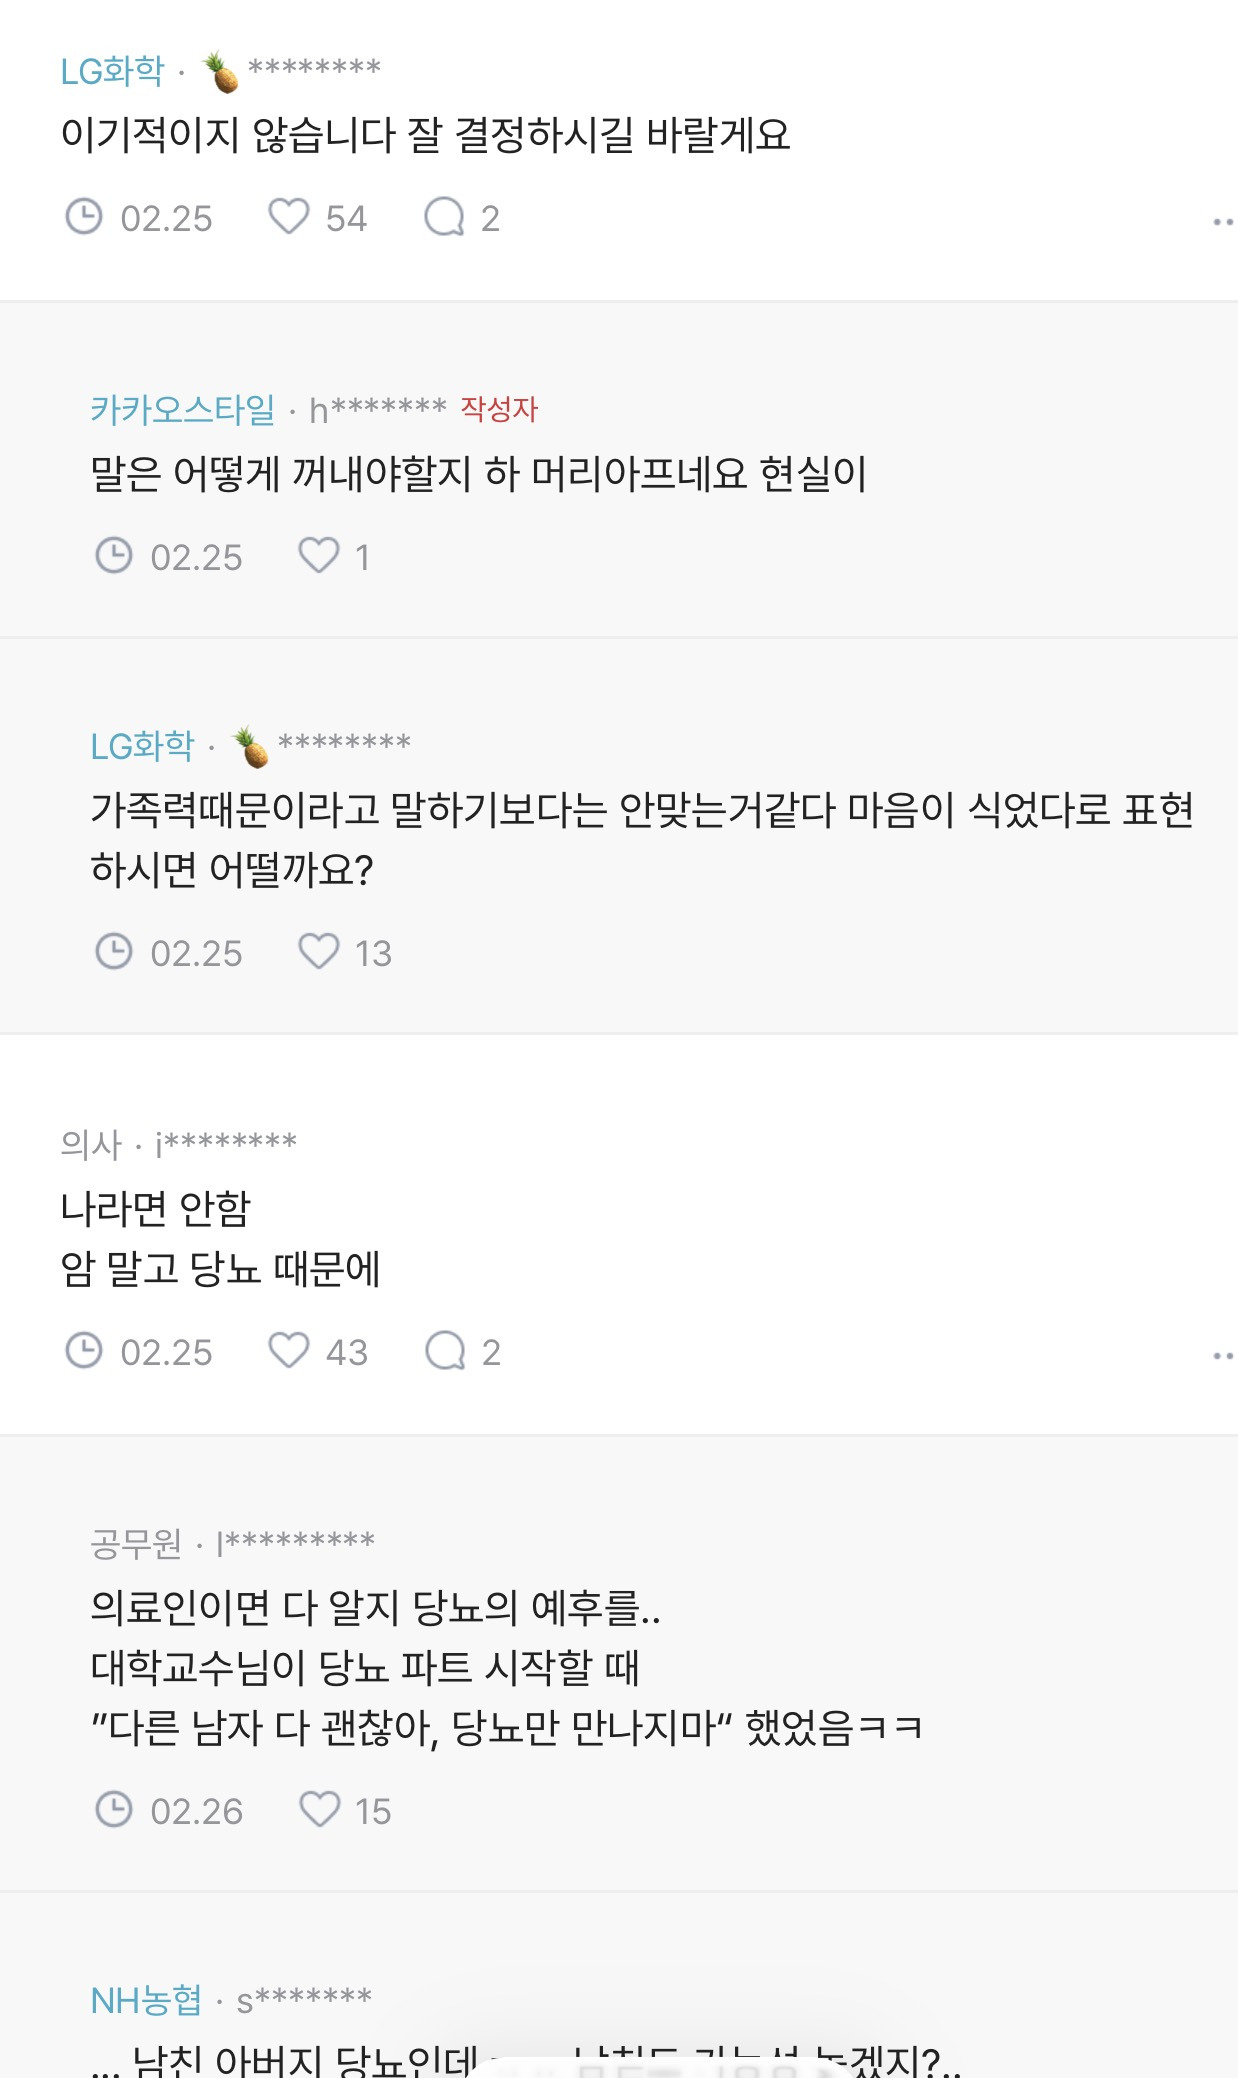This screenshot has width=1238, height=2078.
Task: Select the 의사 commenter nickname
Action: click(226, 1142)
